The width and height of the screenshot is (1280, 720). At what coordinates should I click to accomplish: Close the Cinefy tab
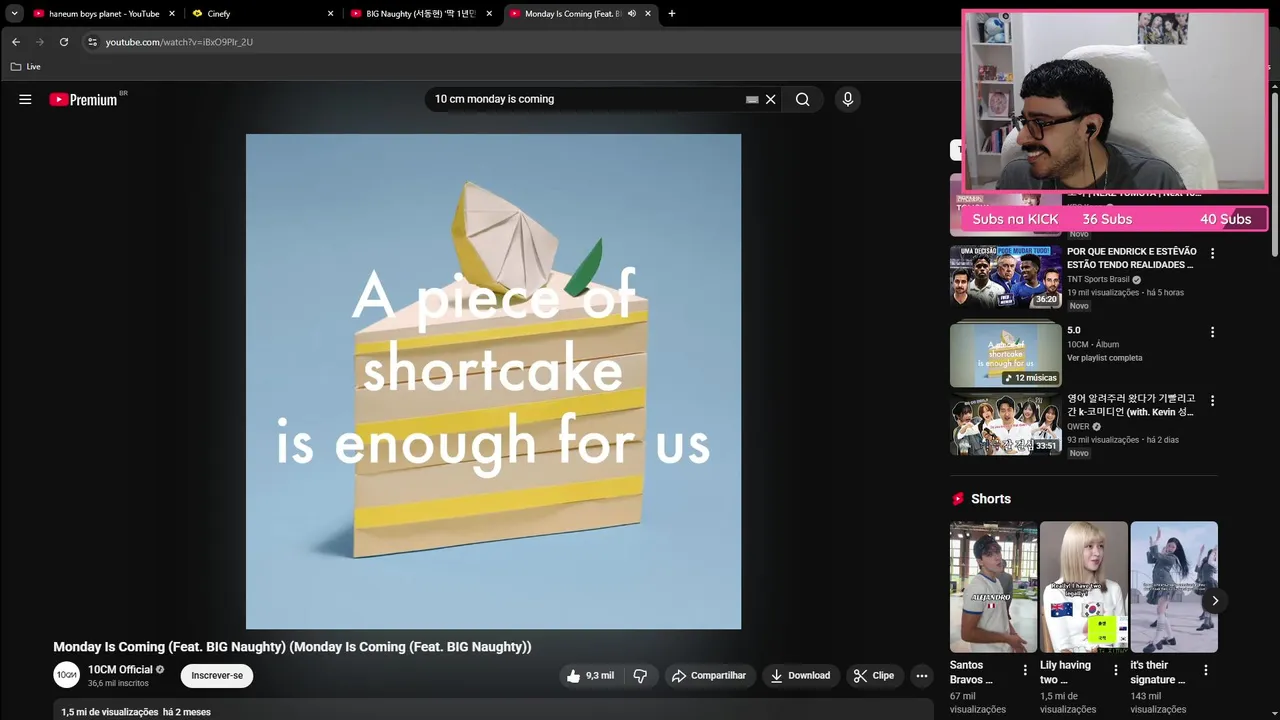(x=331, y=14)
